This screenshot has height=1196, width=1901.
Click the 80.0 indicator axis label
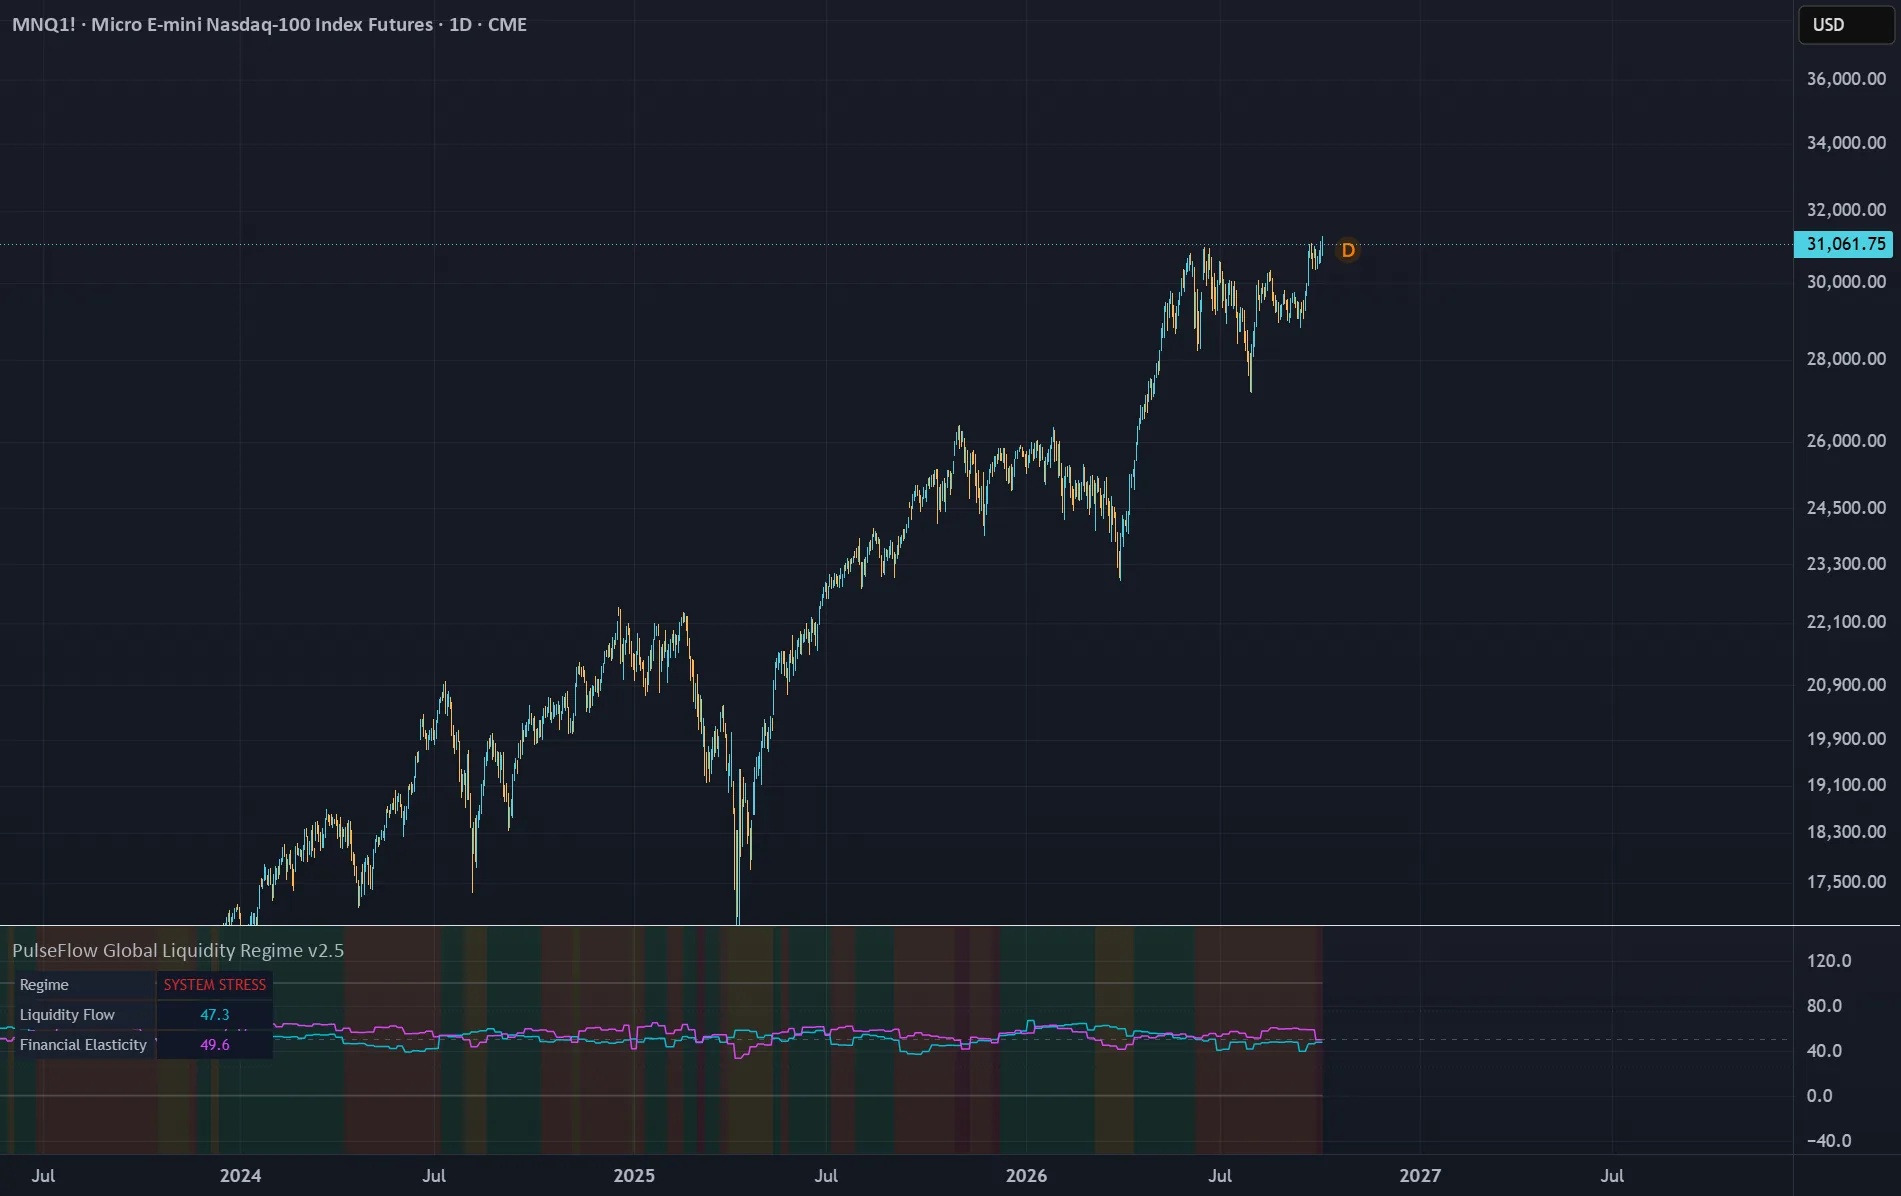click(x=1825, y=1006)
